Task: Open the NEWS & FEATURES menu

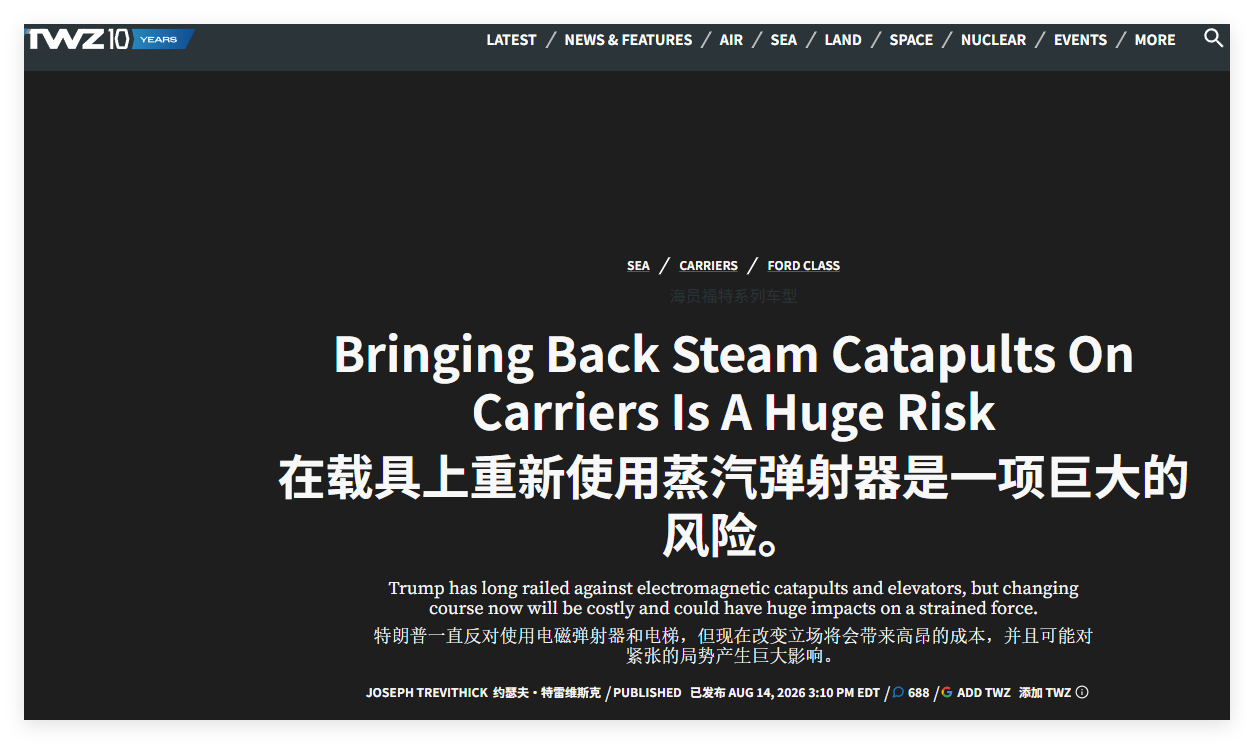Action: [x=628, y=40]
